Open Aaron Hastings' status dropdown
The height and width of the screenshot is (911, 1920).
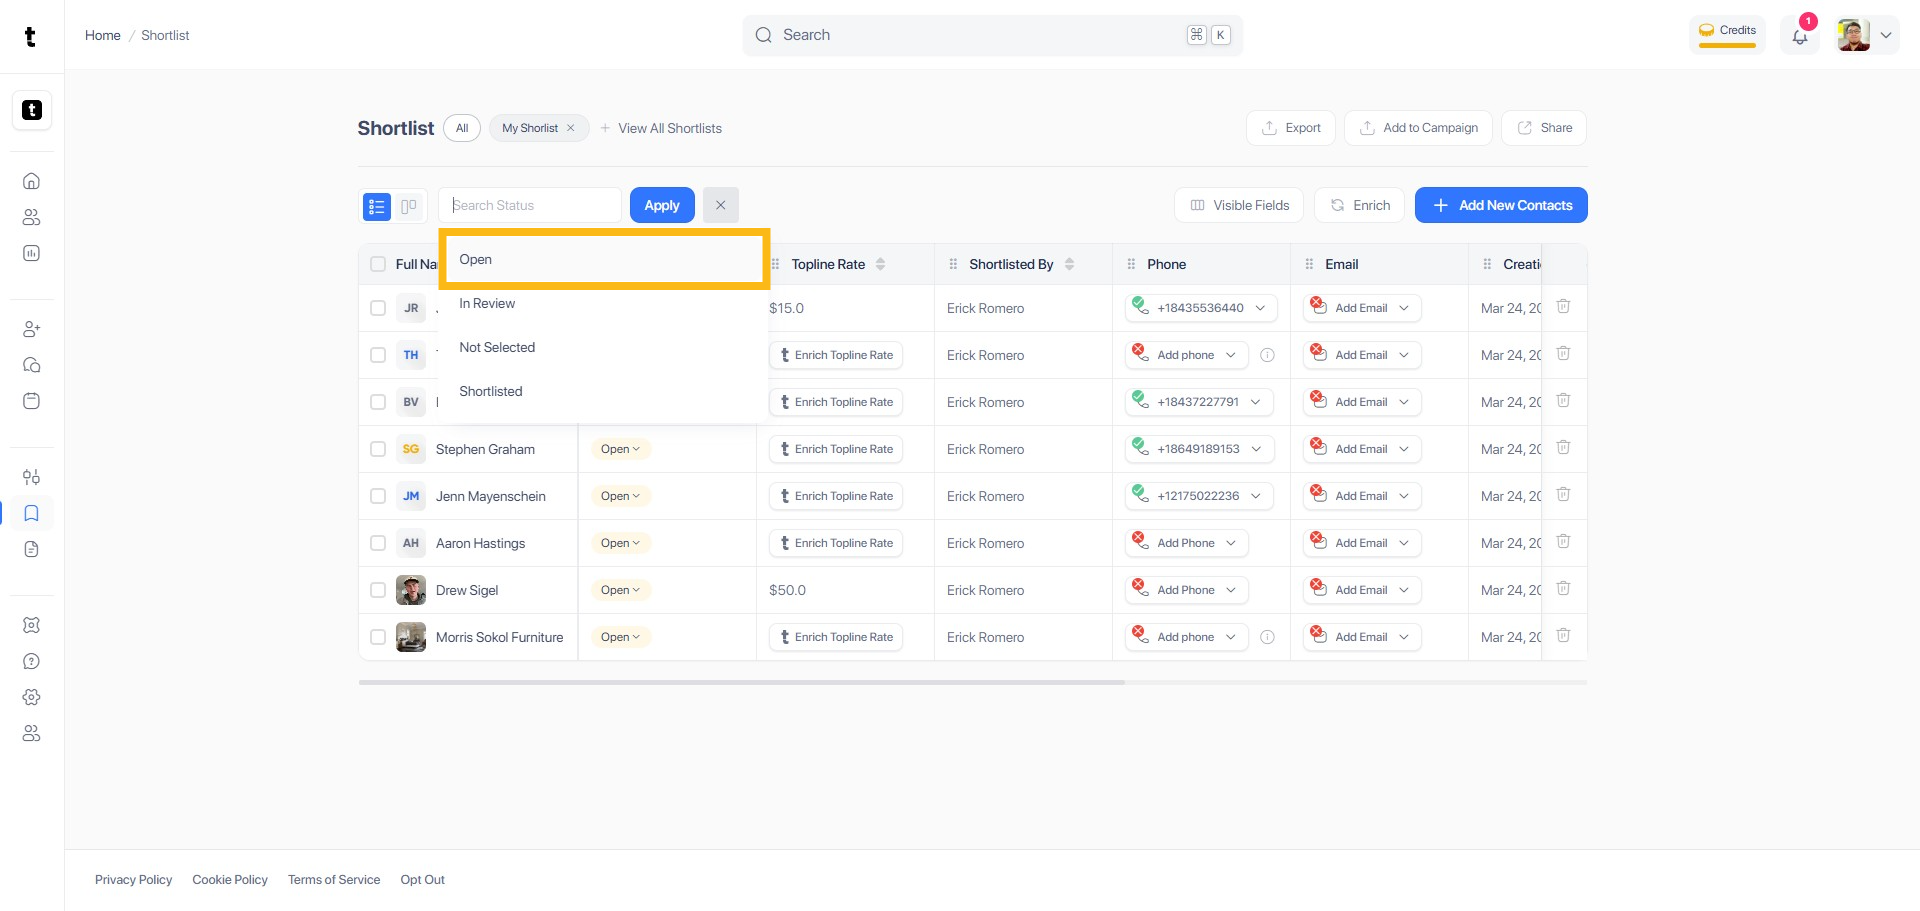click(x=621, y=543)
